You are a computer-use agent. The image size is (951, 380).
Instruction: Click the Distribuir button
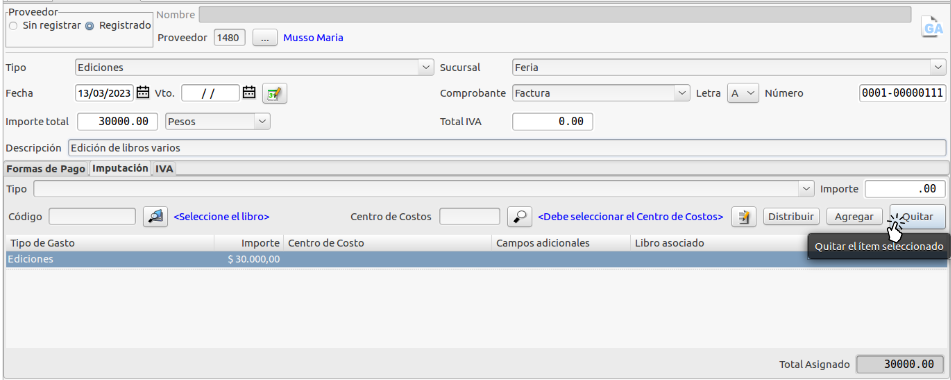(791, 216)
